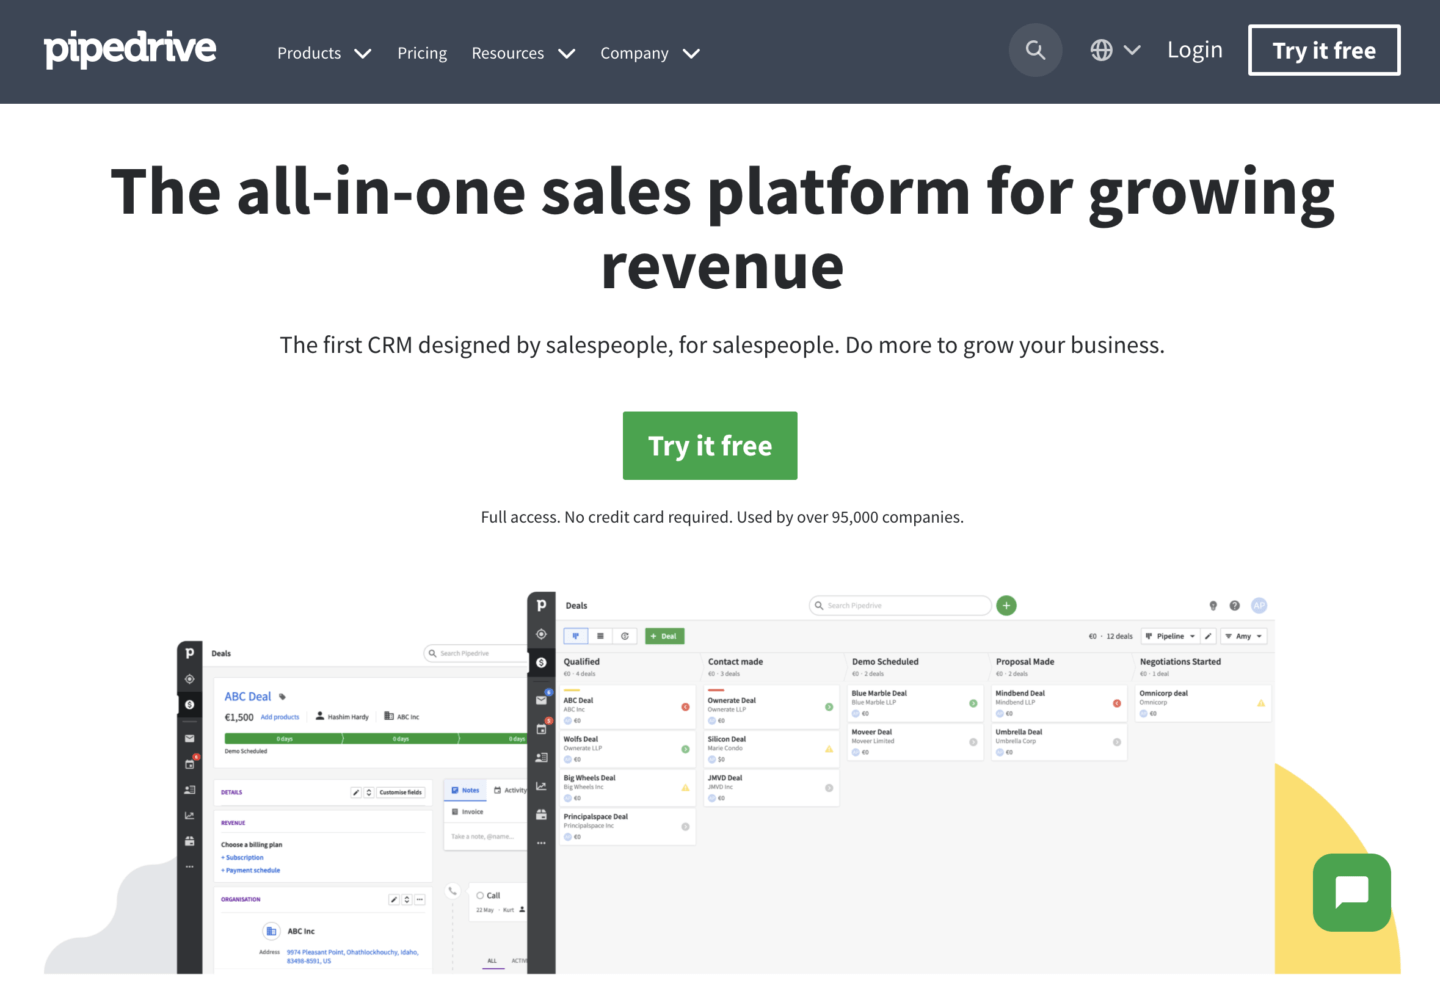Viewport: 1440px width, 983px height.
Task: Click the + Payment schedule link
Action: coord(251,870)
